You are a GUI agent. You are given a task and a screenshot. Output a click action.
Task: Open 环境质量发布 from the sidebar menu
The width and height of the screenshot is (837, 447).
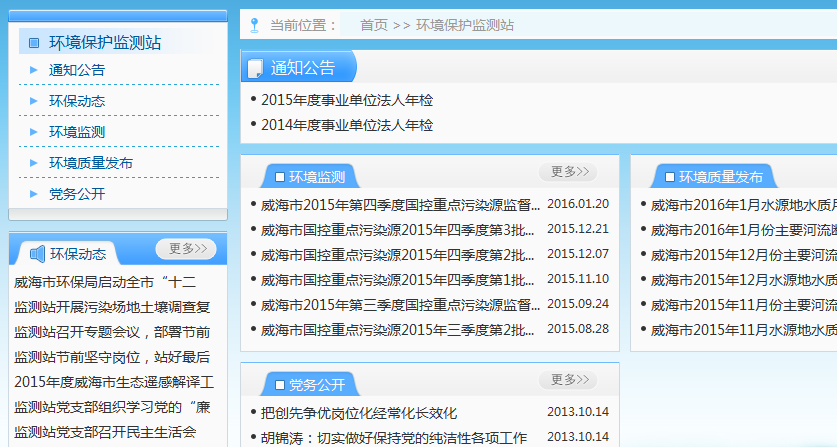click(x=91, y=163)
